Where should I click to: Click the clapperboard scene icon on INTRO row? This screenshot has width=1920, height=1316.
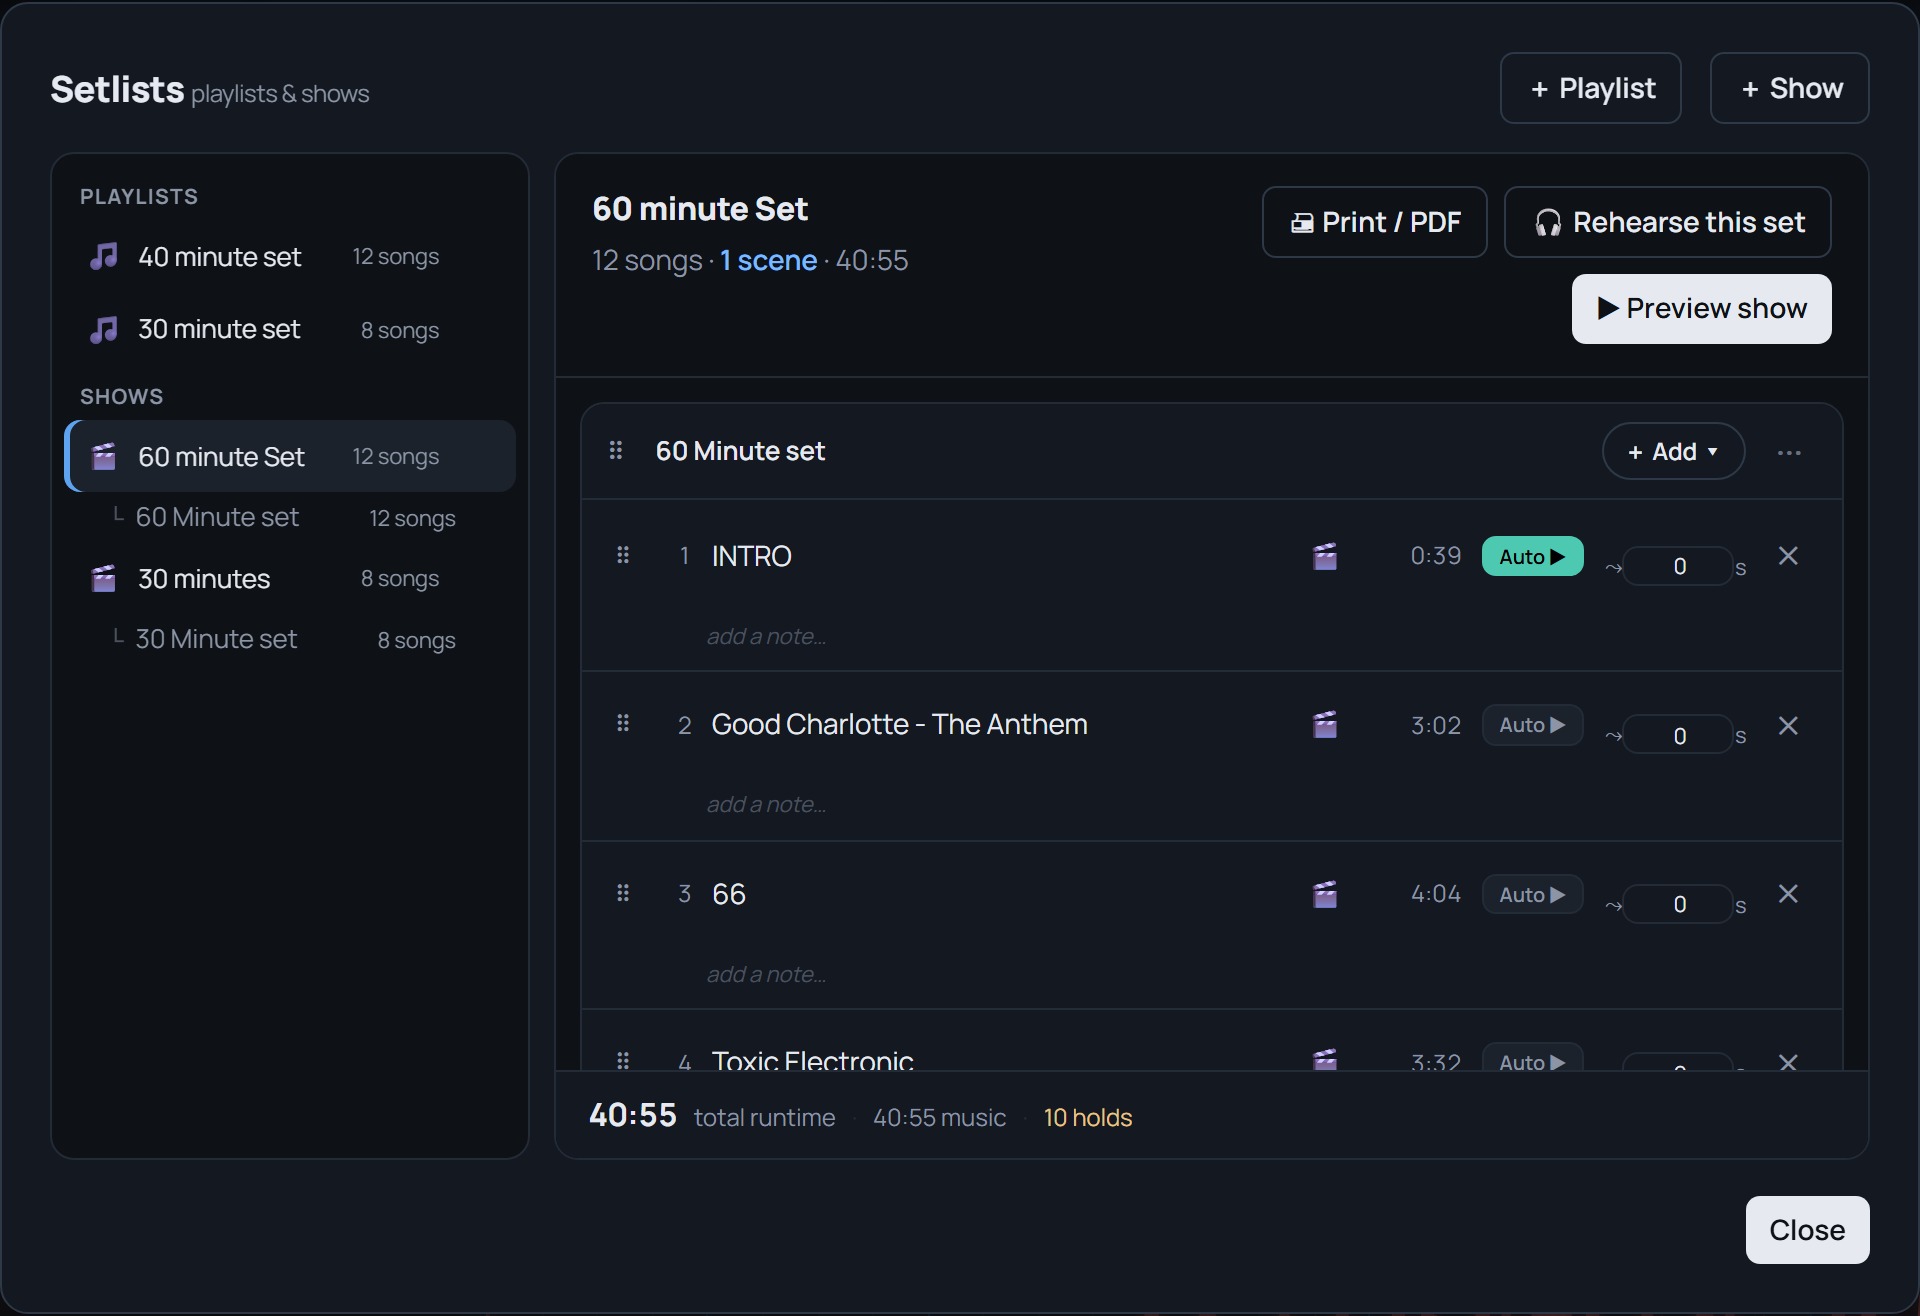(x=1325, y=556)
